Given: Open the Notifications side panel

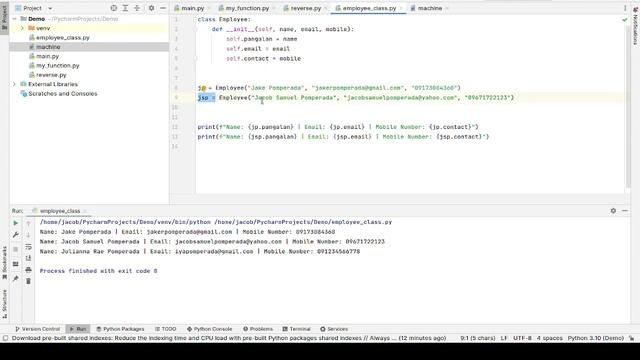Looking at the screenshot, I should point(635,25).
